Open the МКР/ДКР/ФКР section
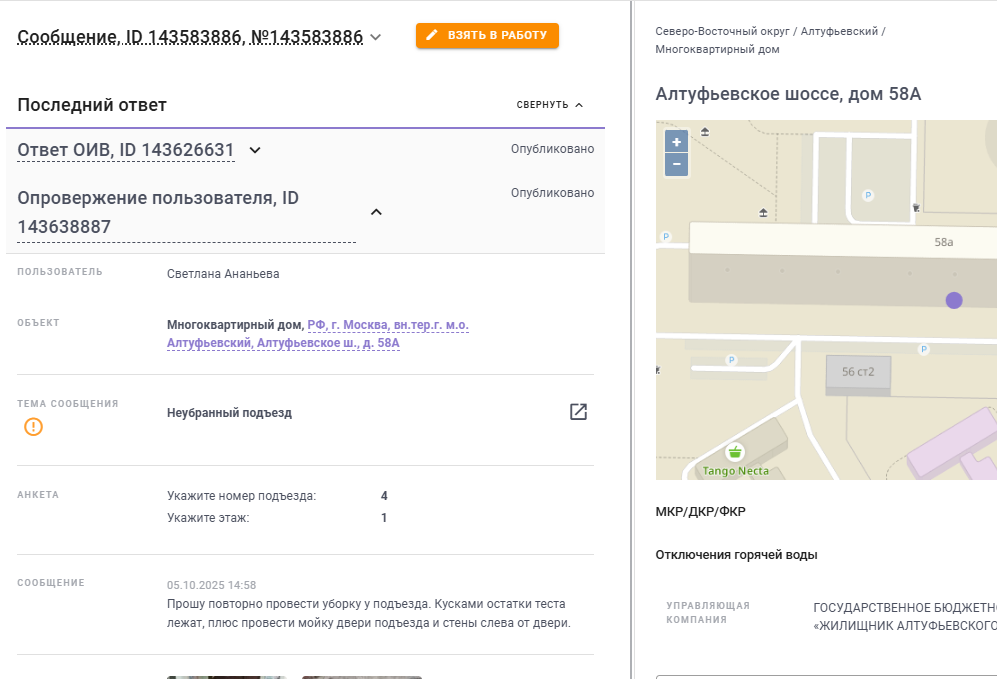 click(x=700, y=512)
